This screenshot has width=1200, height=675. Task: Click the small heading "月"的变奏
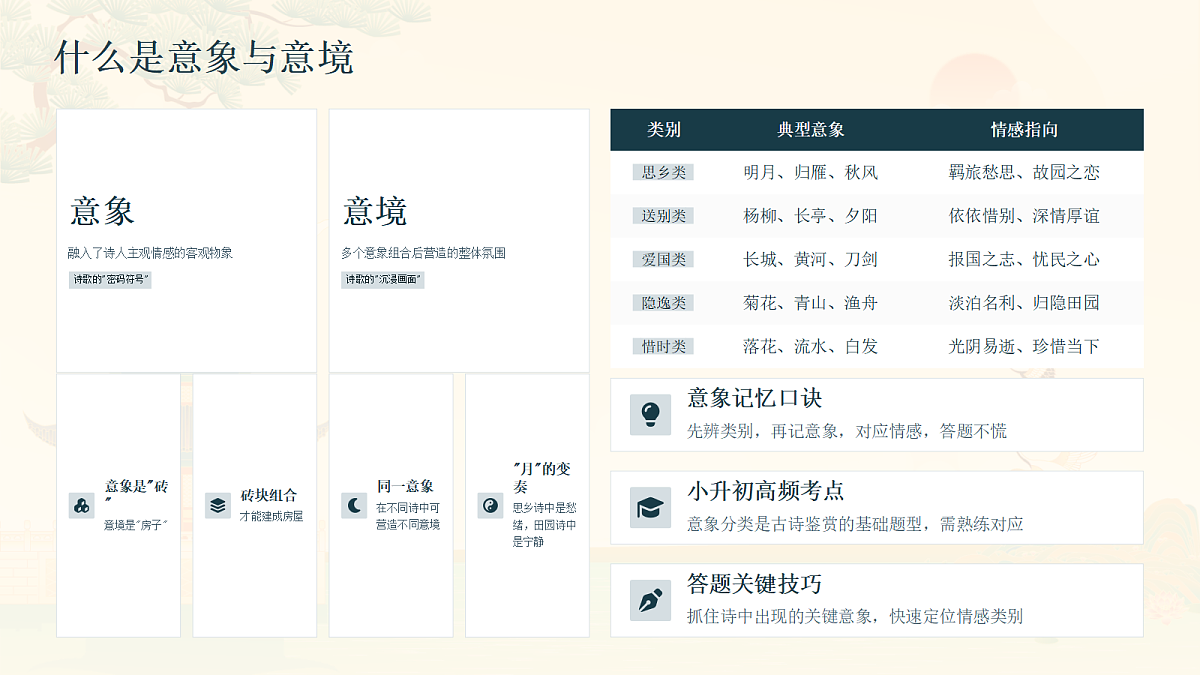(x=542, y=478)
